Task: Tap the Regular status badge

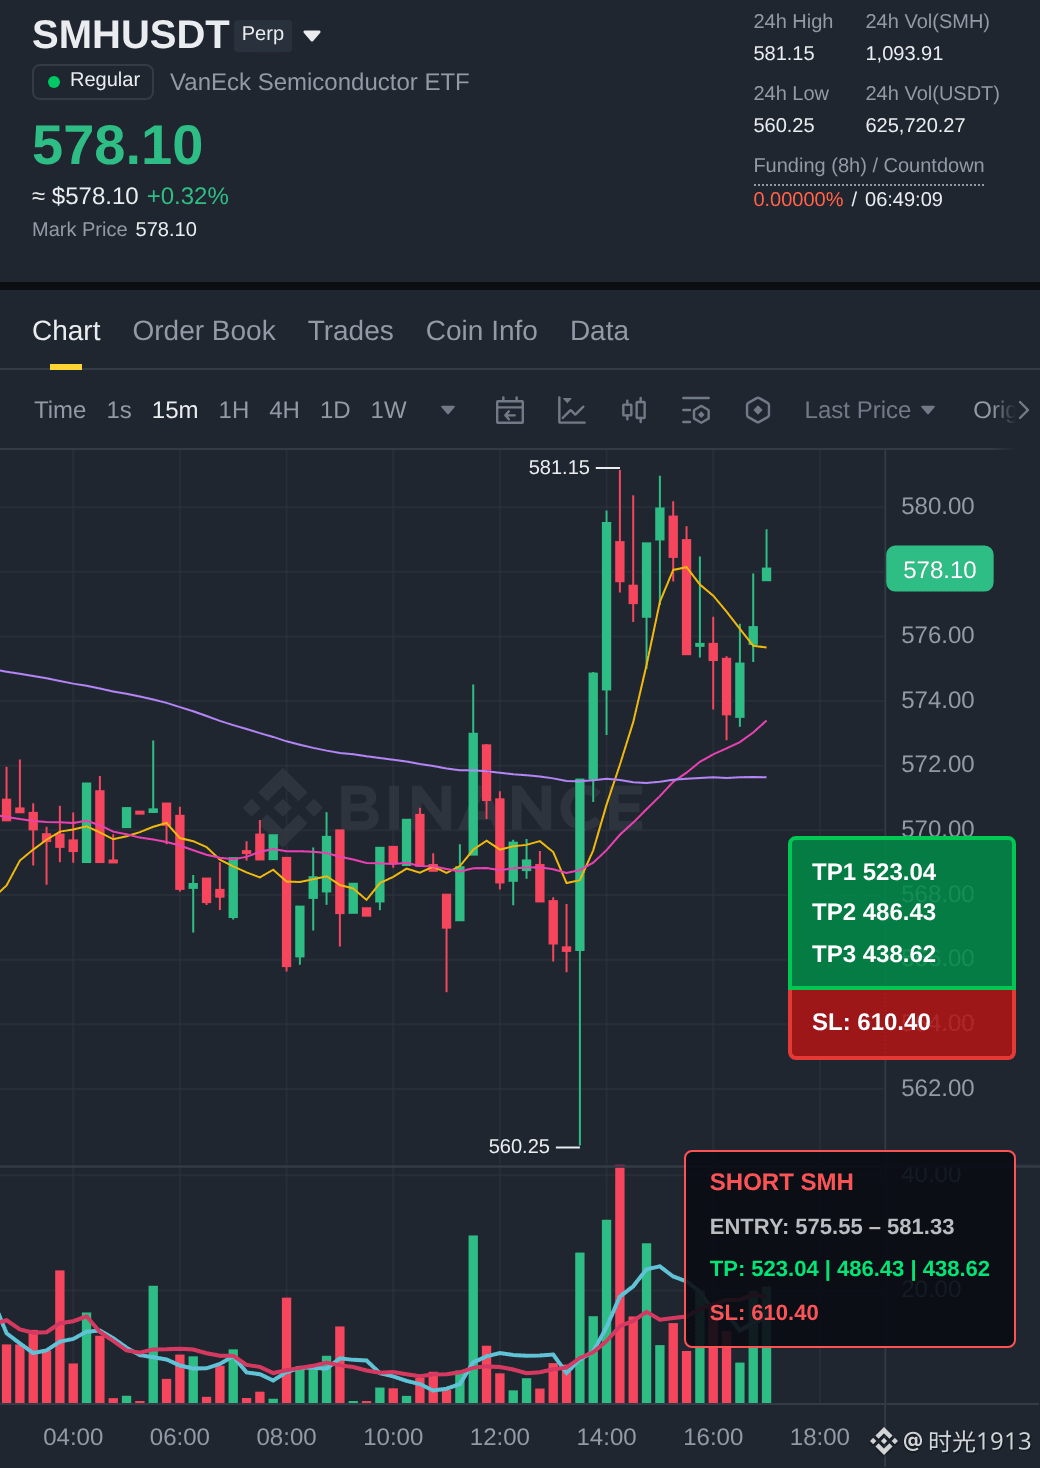Action: [x=93, y=81]
